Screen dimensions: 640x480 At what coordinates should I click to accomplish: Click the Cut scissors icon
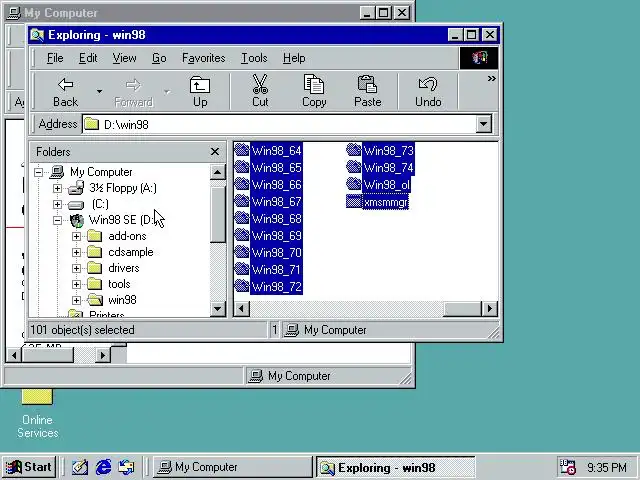click(x=260, y=85)
